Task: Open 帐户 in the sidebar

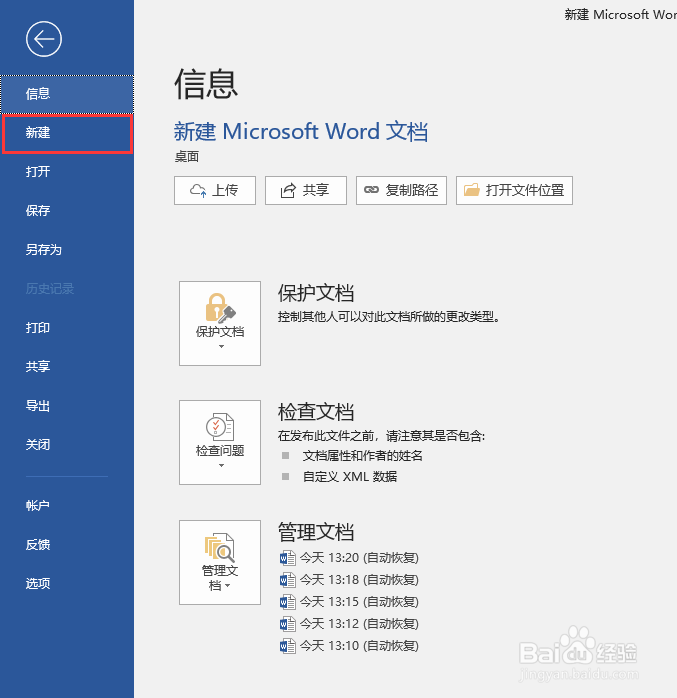Action: click(67, 505)
